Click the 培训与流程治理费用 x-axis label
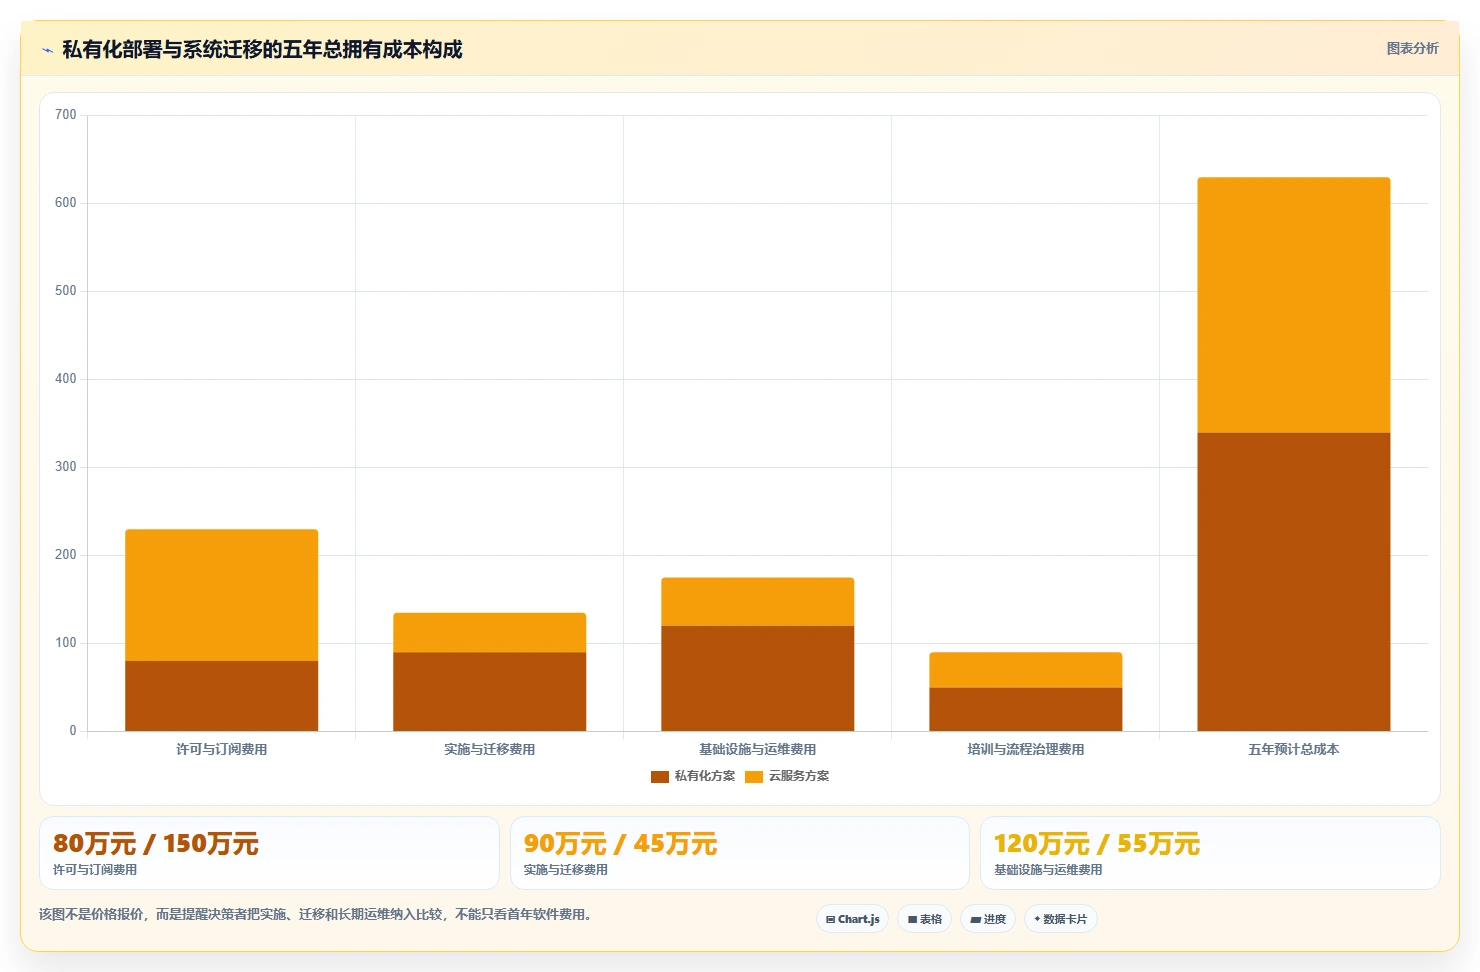 click(x=1026, y=749)
